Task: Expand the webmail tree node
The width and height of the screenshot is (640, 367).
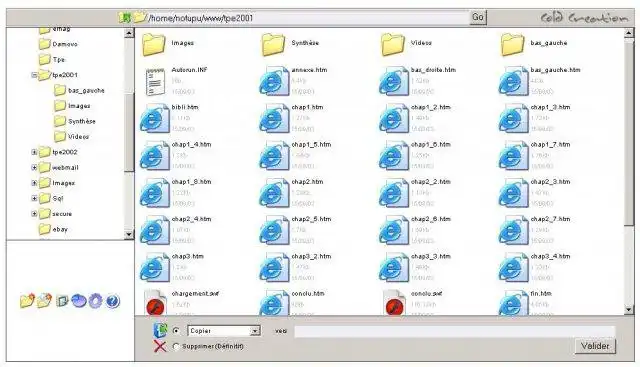Action: point(34,167)
